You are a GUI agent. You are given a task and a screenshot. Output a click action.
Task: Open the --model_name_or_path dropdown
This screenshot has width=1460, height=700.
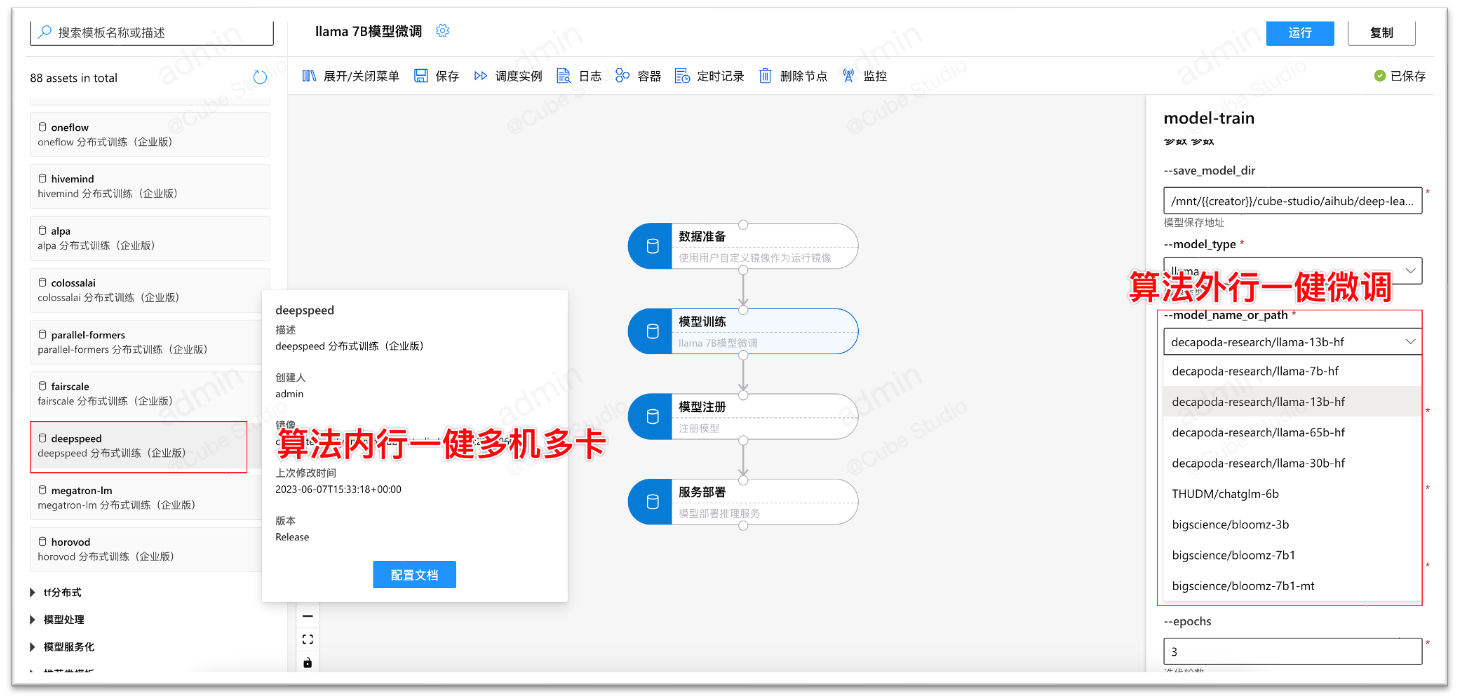(1292, 342)
